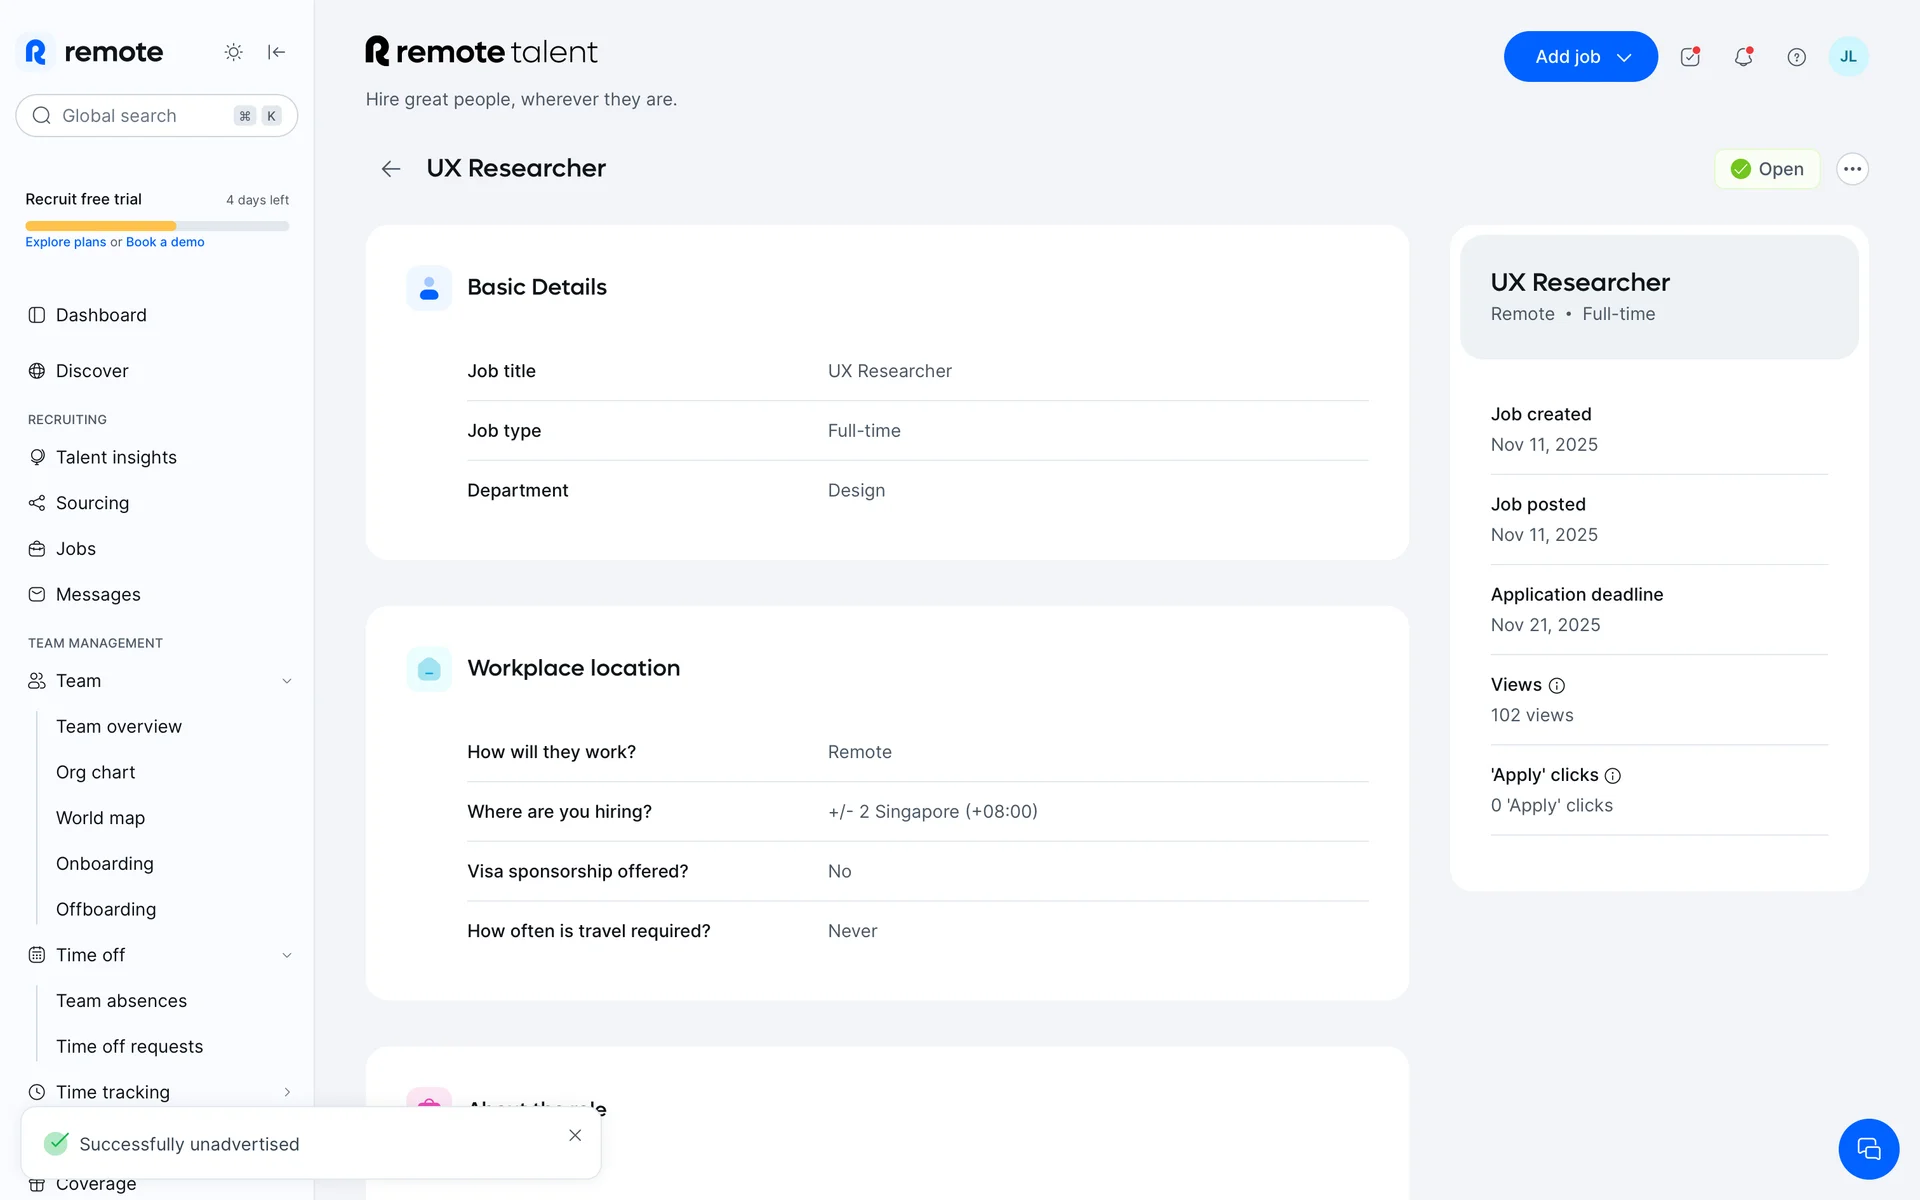Click the Explore plans link
The width and height of the screenshot is (1920, 1200).
(x=65, y=242)
